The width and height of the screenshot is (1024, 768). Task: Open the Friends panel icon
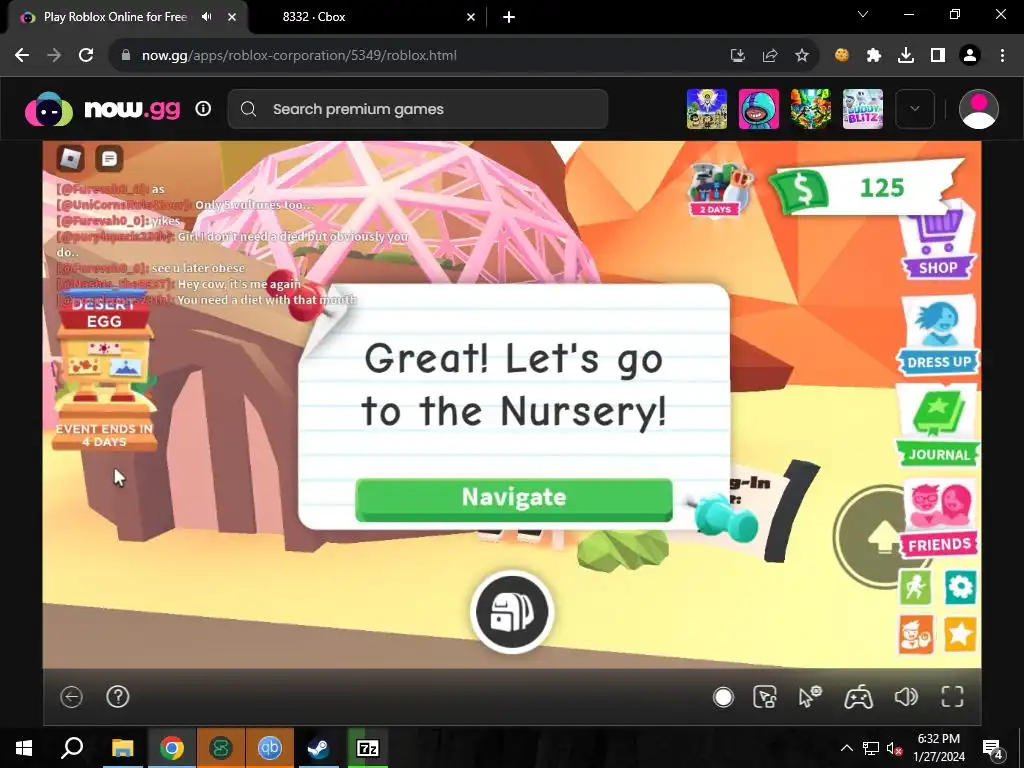[x=939, y=519]
